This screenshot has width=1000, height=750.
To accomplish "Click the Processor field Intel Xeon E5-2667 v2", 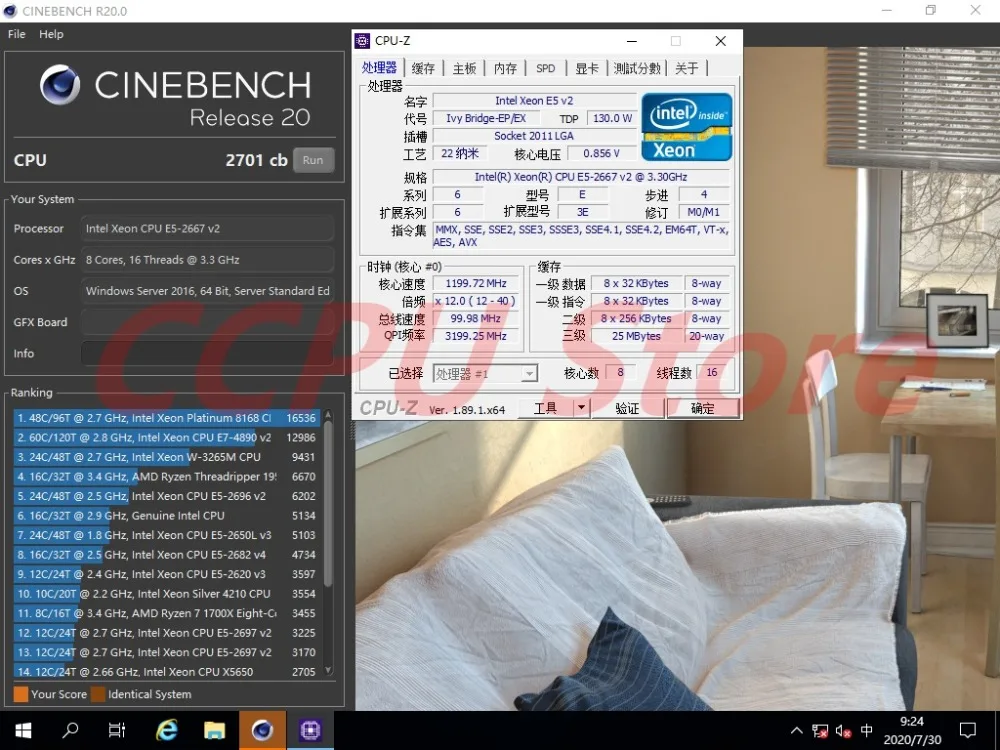I will (207, 228).
